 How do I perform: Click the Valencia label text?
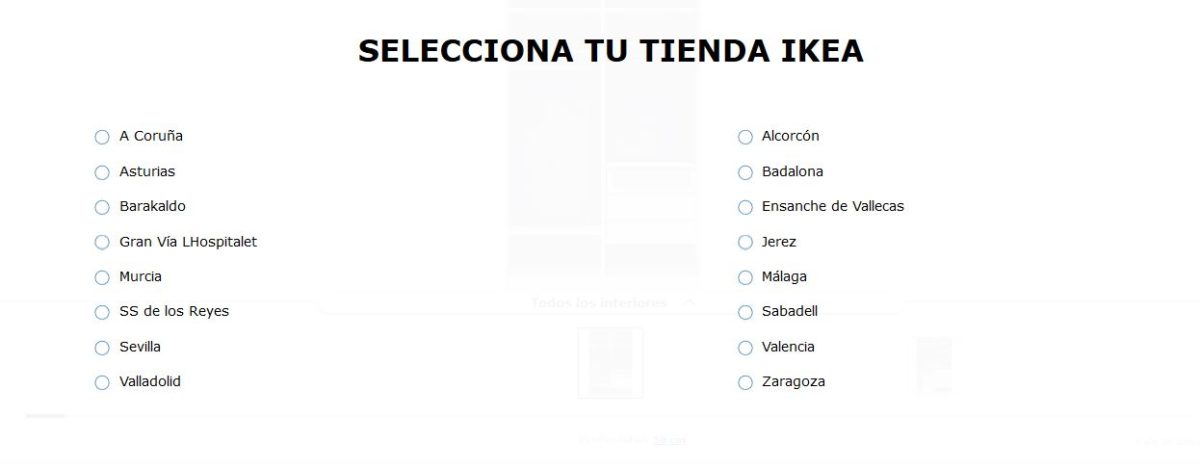pyautogui.click(x=788, y=347)
